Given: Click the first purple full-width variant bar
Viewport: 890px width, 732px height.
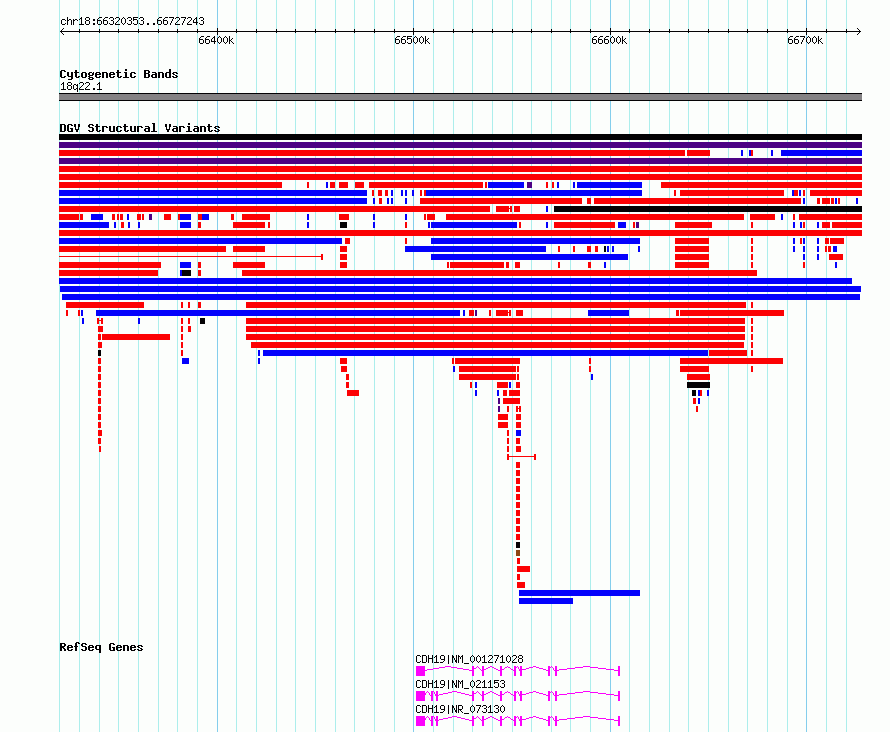Looking at the screenshot, I should [x=460, y=145].
